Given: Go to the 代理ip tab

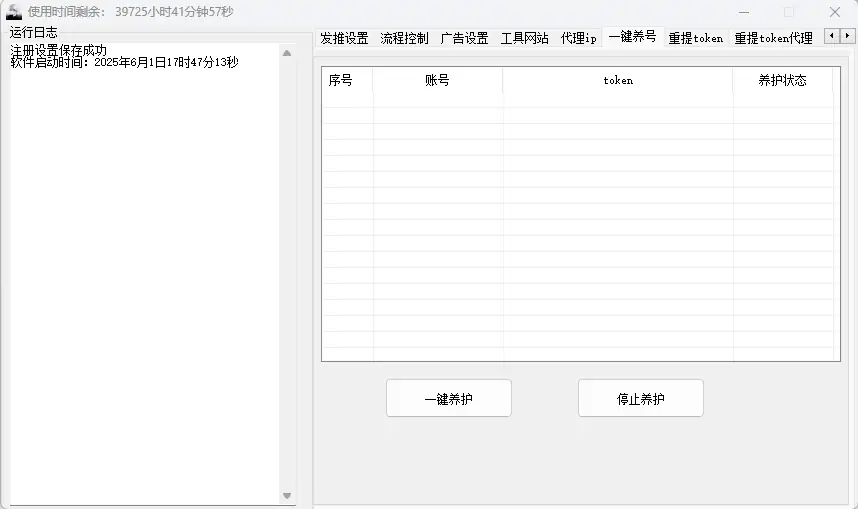Looking at the screenshot, I should point(578,38).
